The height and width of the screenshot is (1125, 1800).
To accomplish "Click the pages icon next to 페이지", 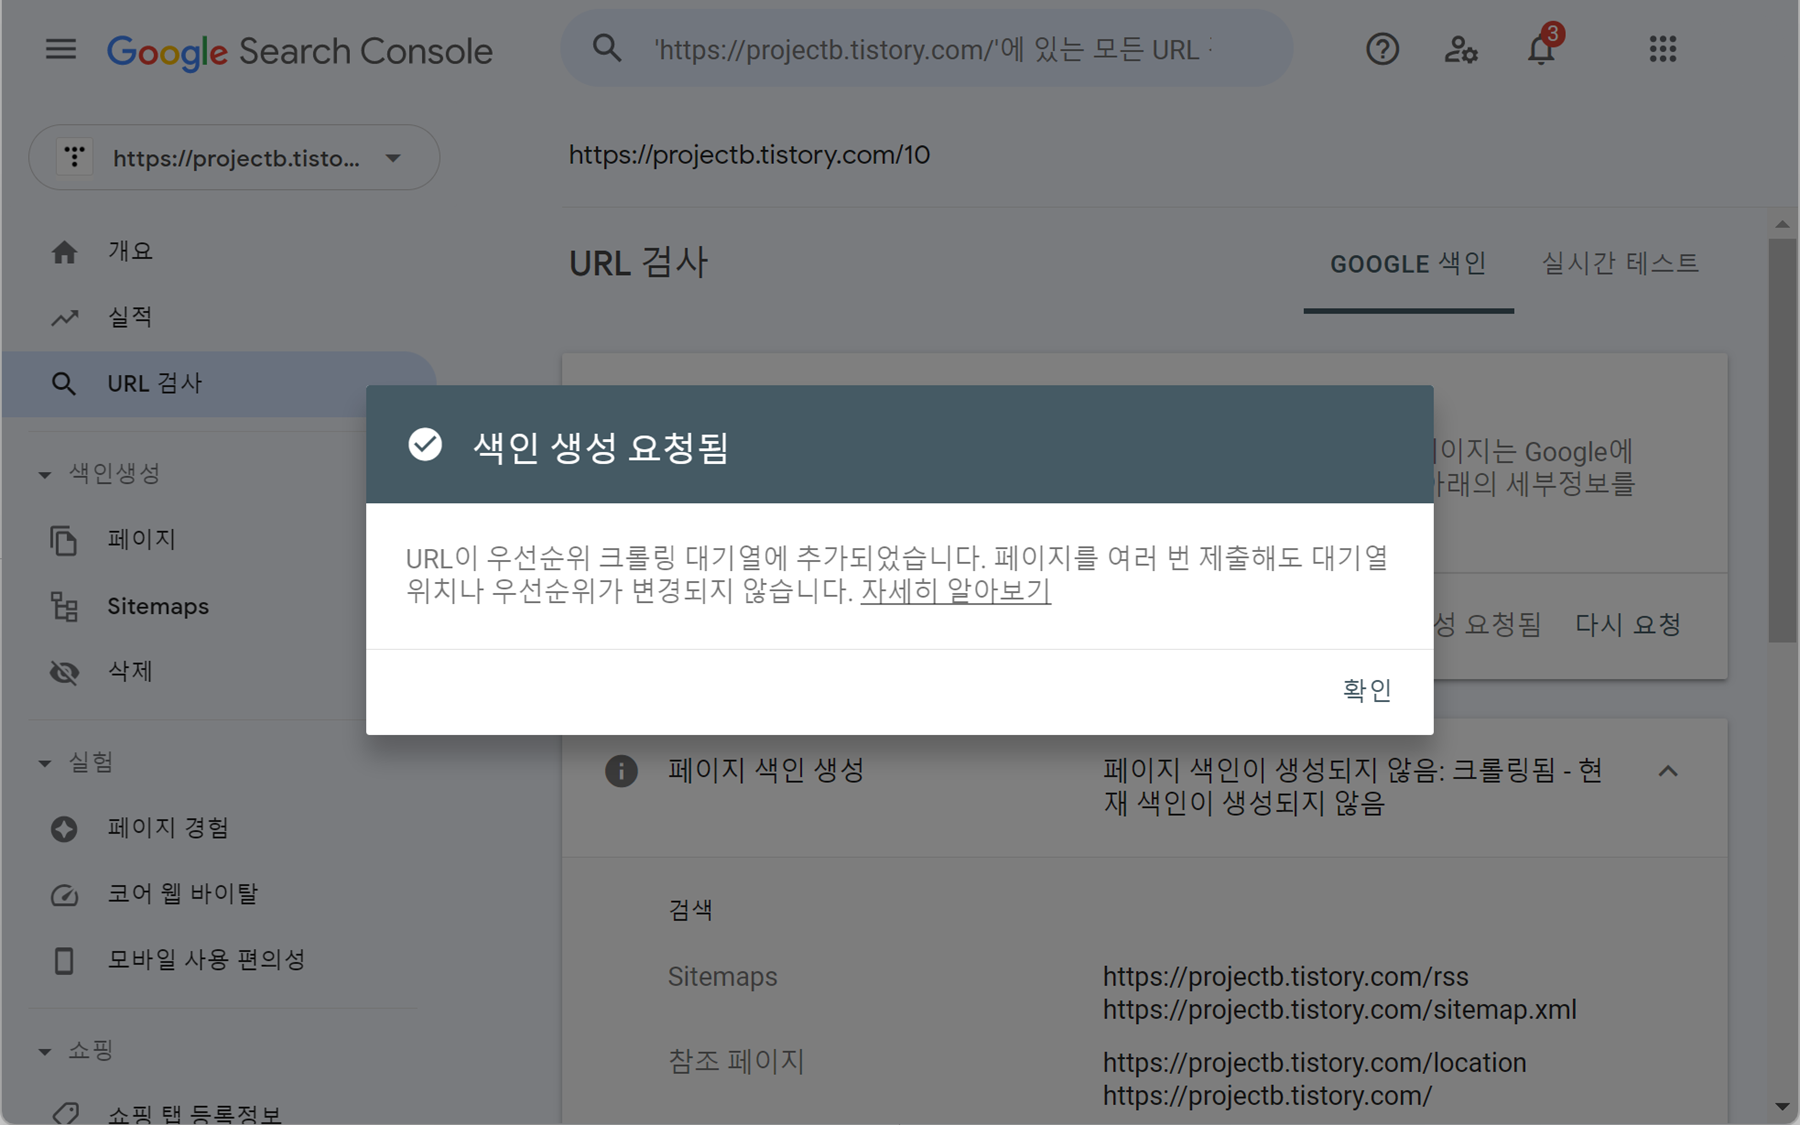I will click(64, 540).
